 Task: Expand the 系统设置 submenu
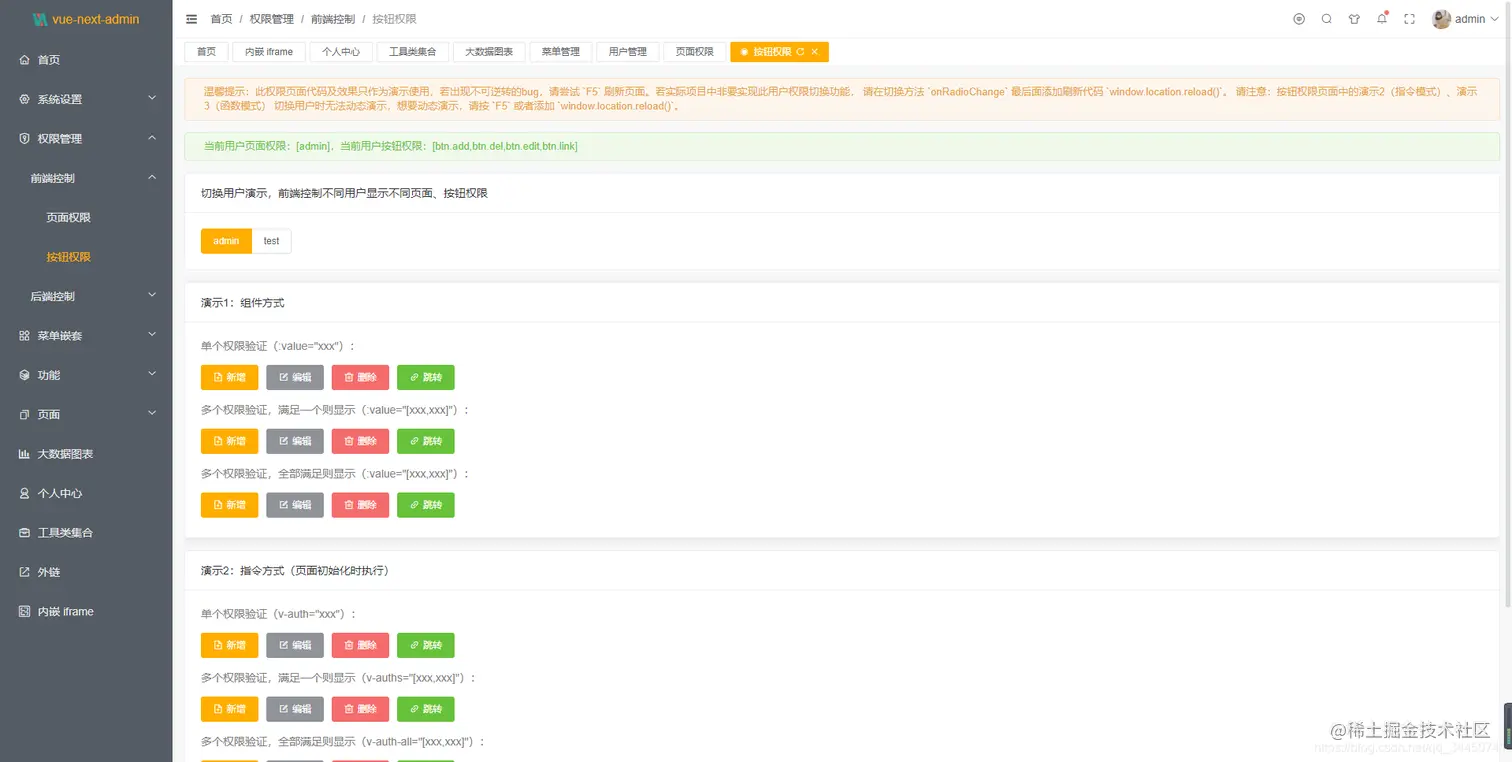click(x=152, y=99)
